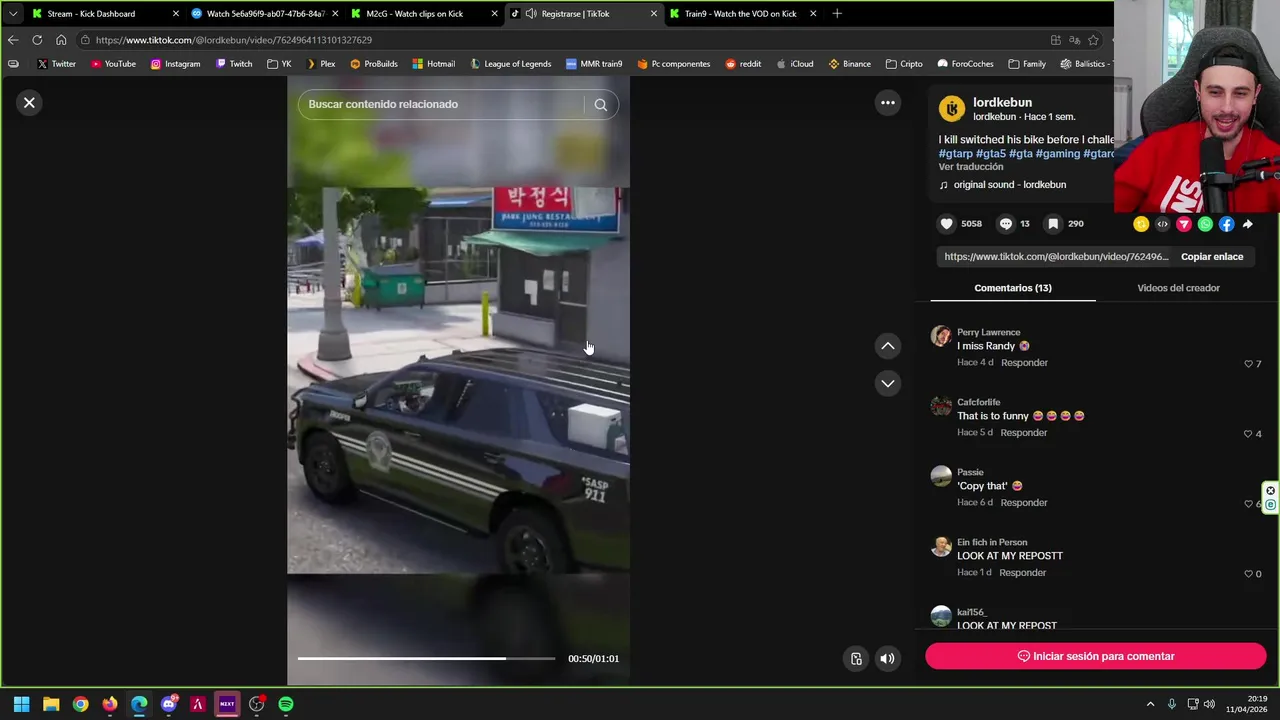Show hidden tray icons chevron
The height and width of the screenshot is (720, 1280).
(x=1150, y=704)
